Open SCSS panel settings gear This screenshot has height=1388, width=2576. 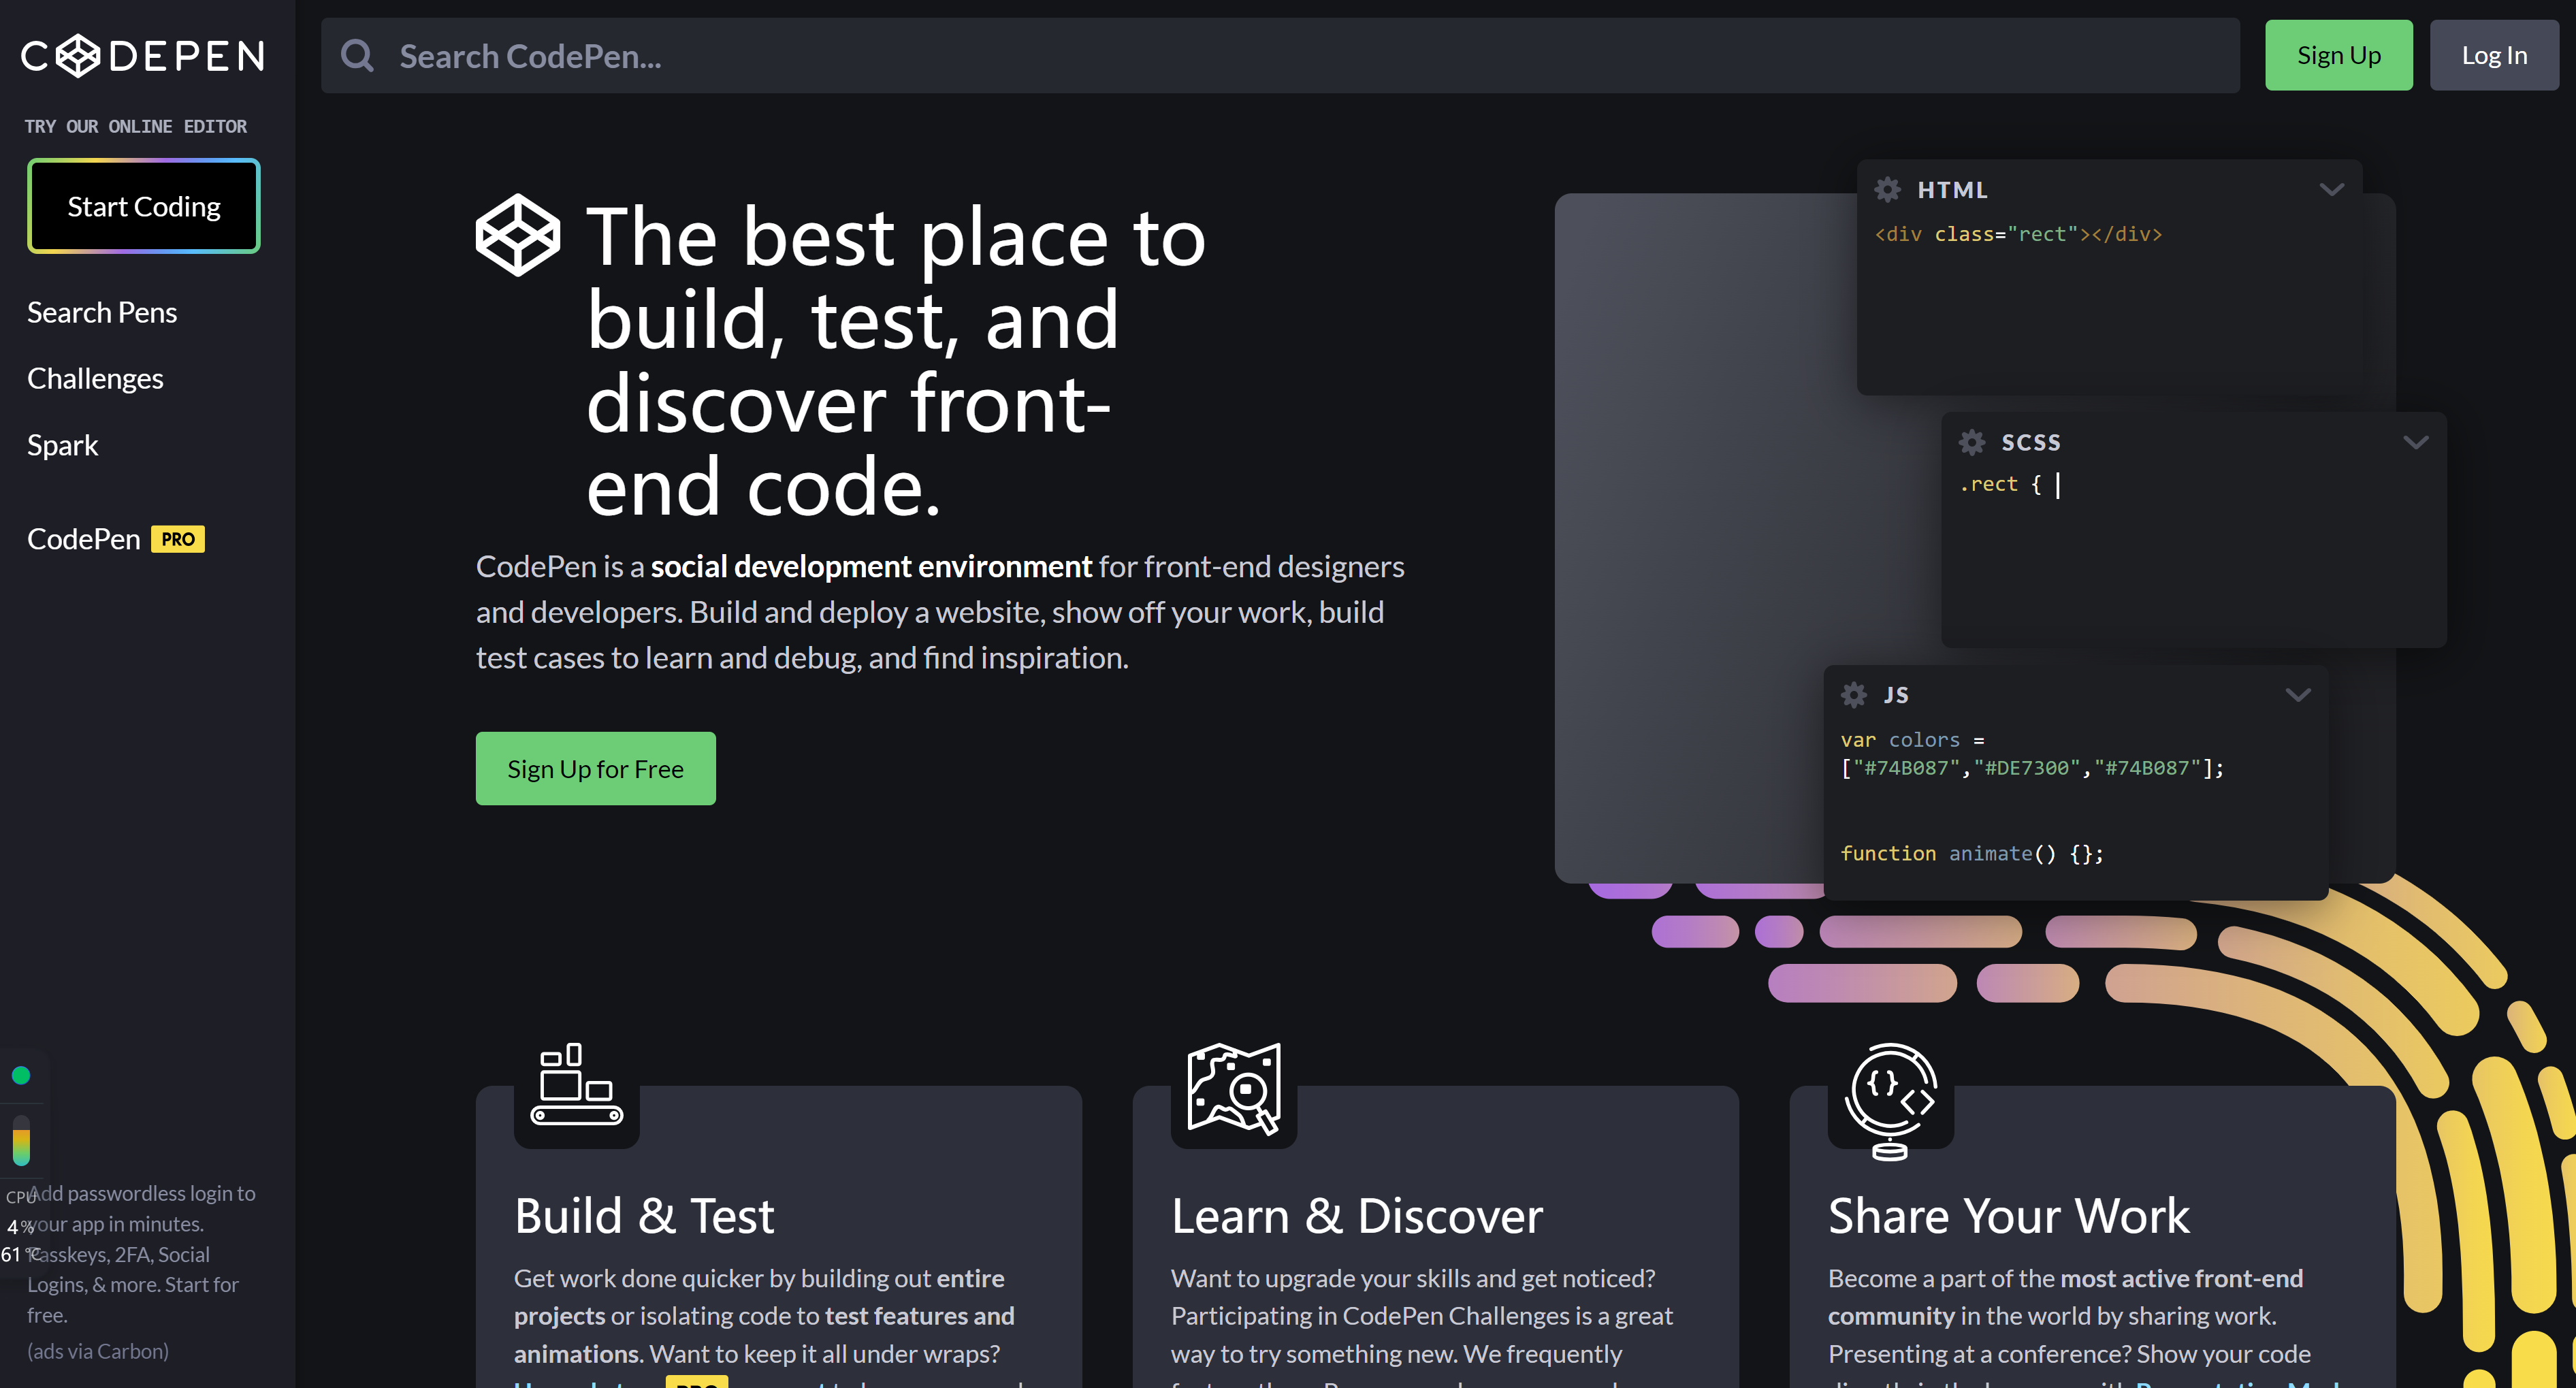[1971, 442]
